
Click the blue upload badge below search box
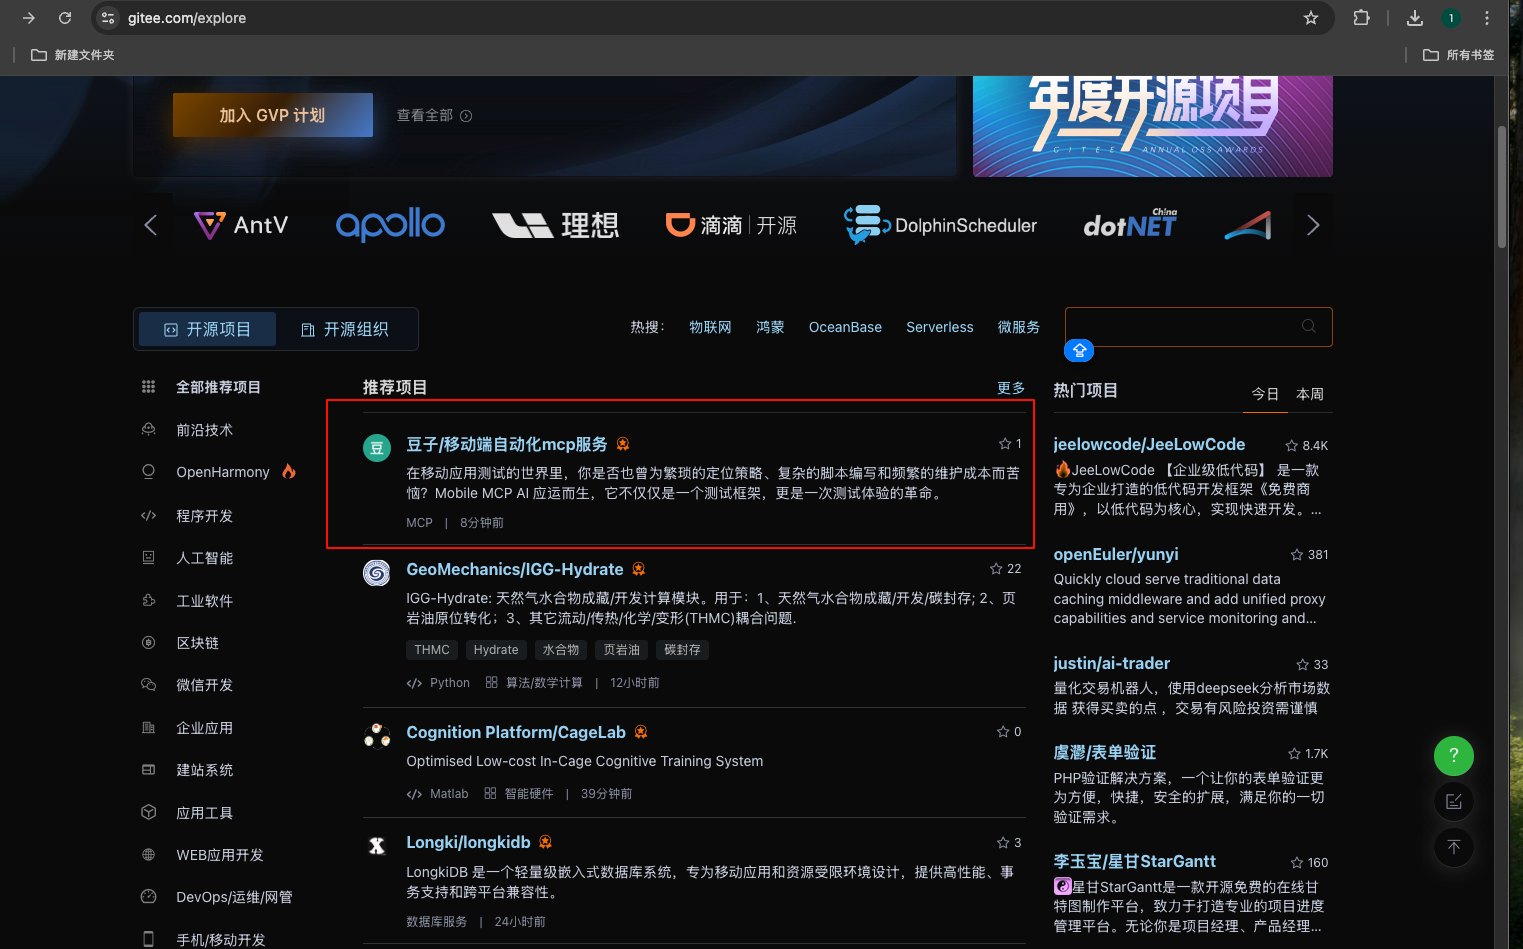[1079, 351]
